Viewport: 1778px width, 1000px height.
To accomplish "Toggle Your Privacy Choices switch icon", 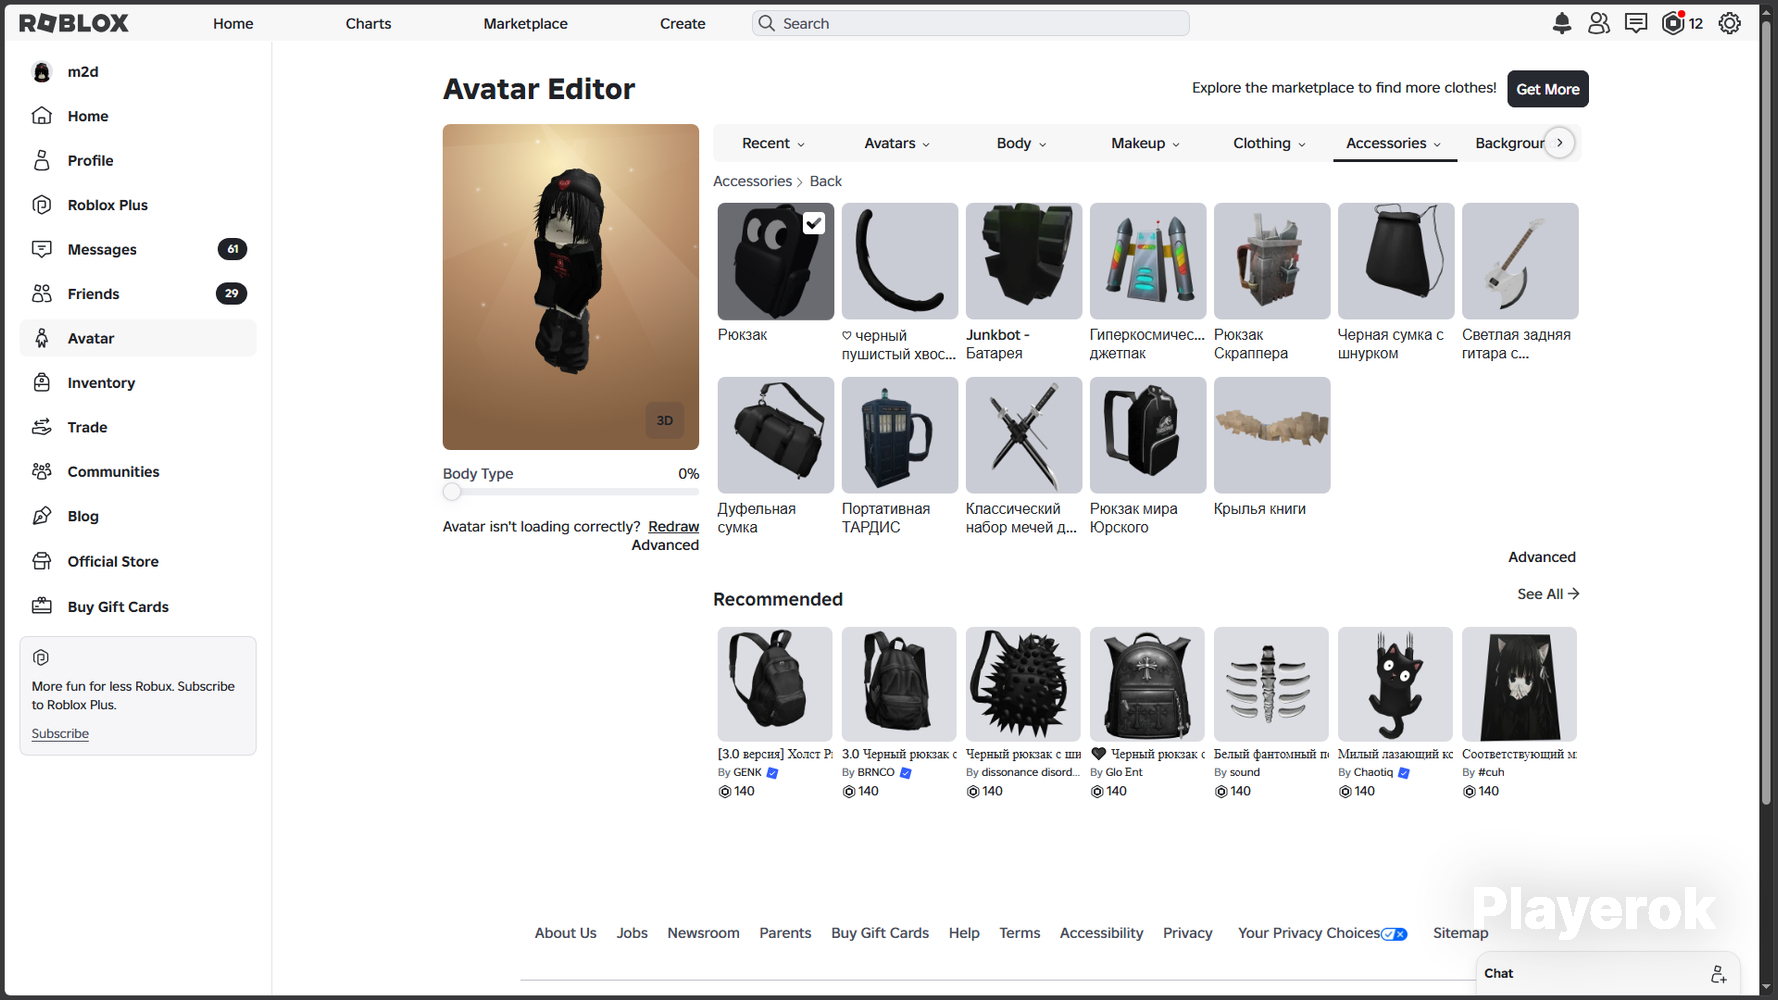I will click(1394, 934).
